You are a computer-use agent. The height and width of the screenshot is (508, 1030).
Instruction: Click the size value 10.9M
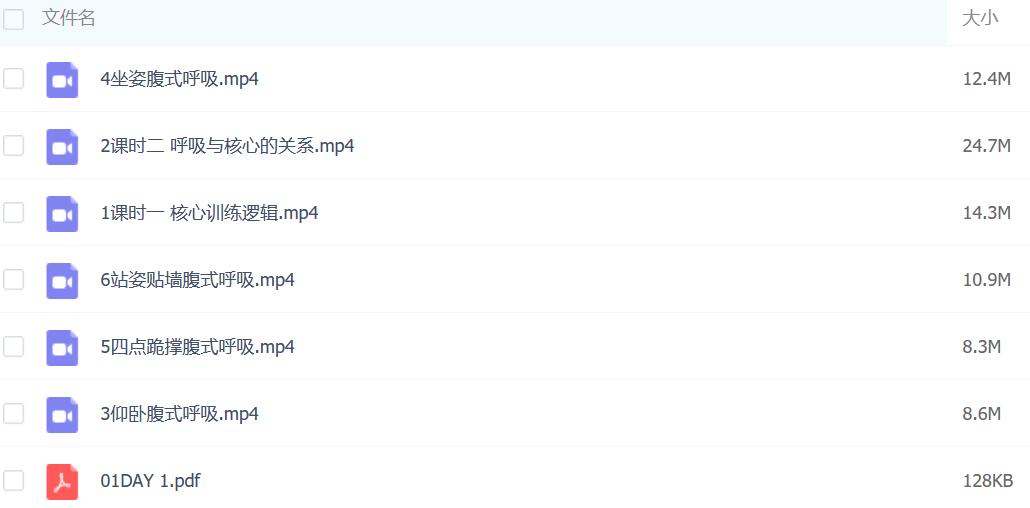point(987,280)
